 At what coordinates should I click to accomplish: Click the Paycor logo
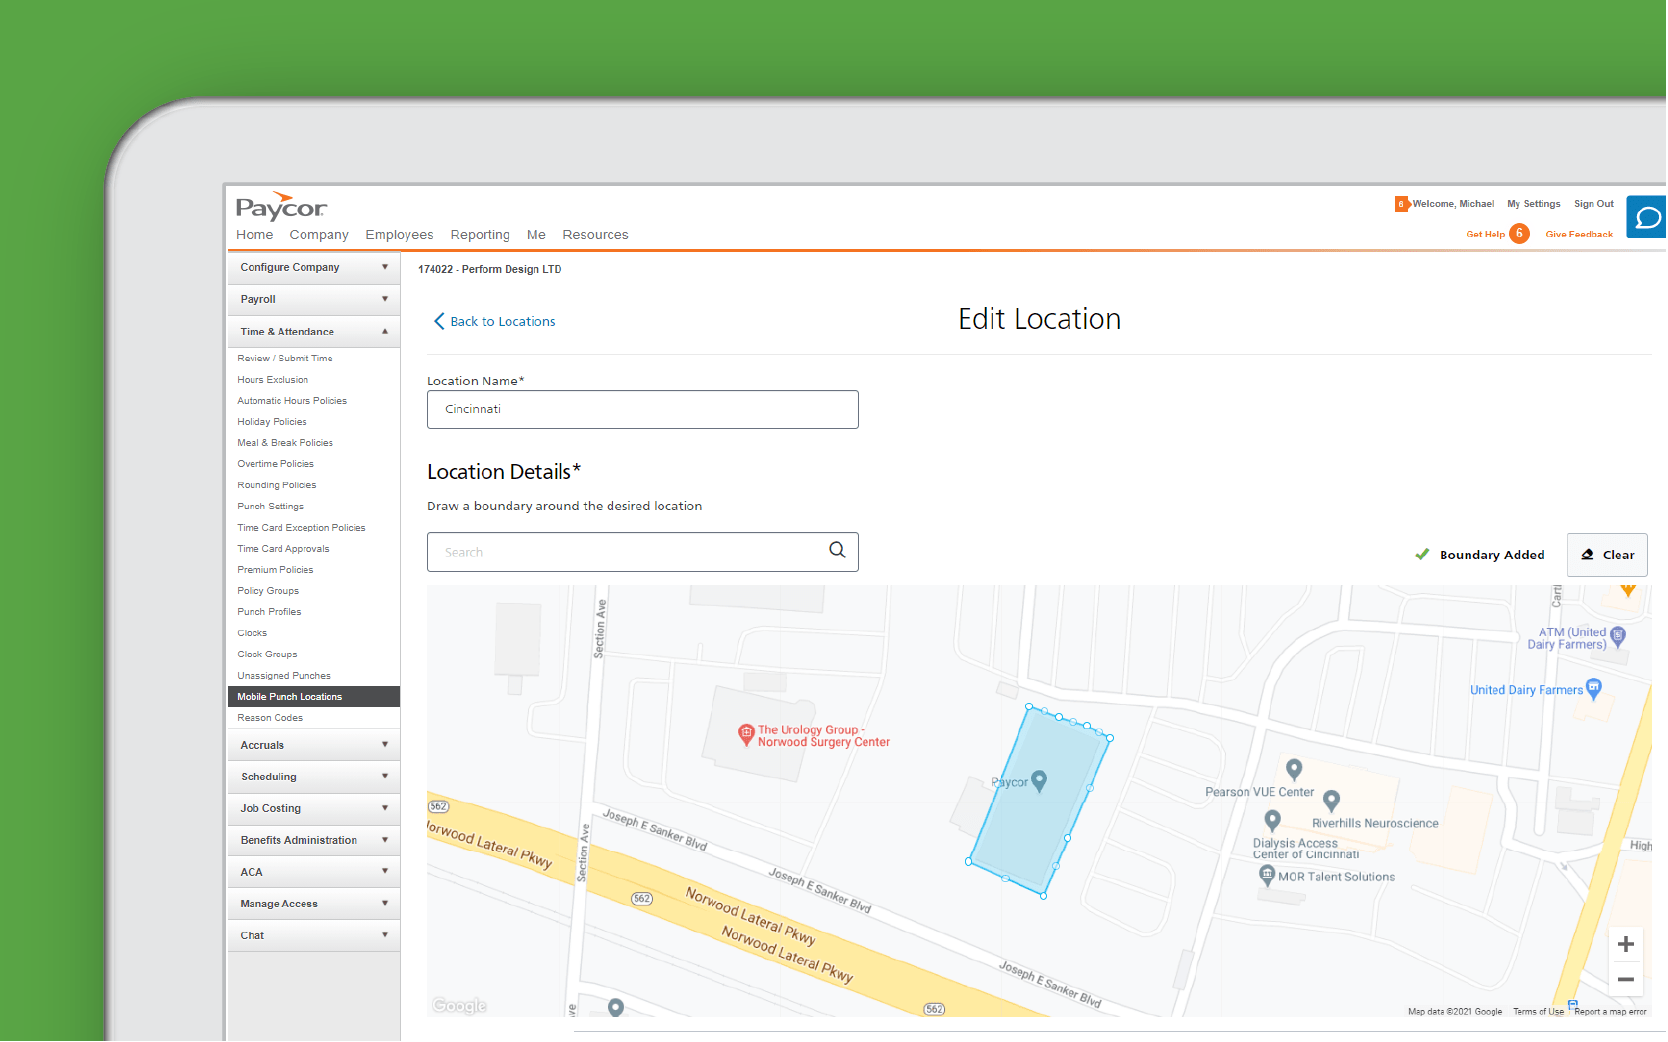click(x=281, y=206)
